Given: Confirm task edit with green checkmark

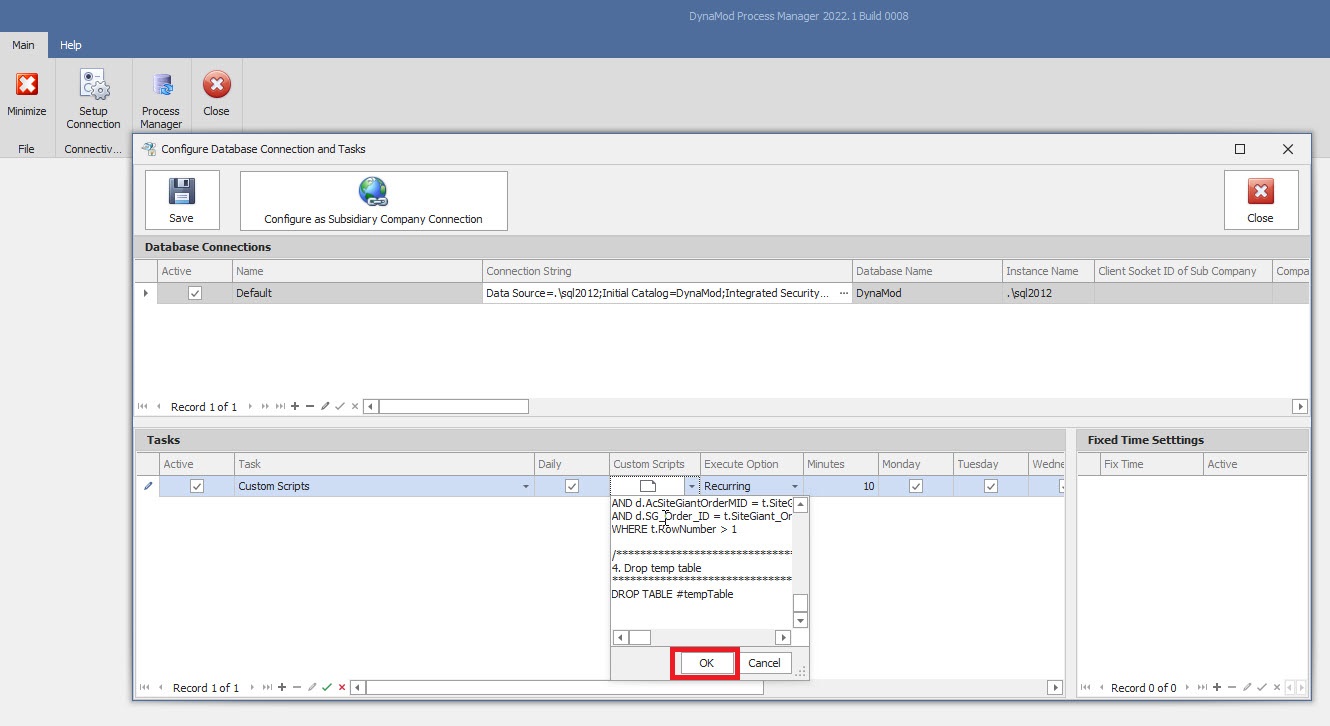Looking at the screenshot, I should pos(327,688).
